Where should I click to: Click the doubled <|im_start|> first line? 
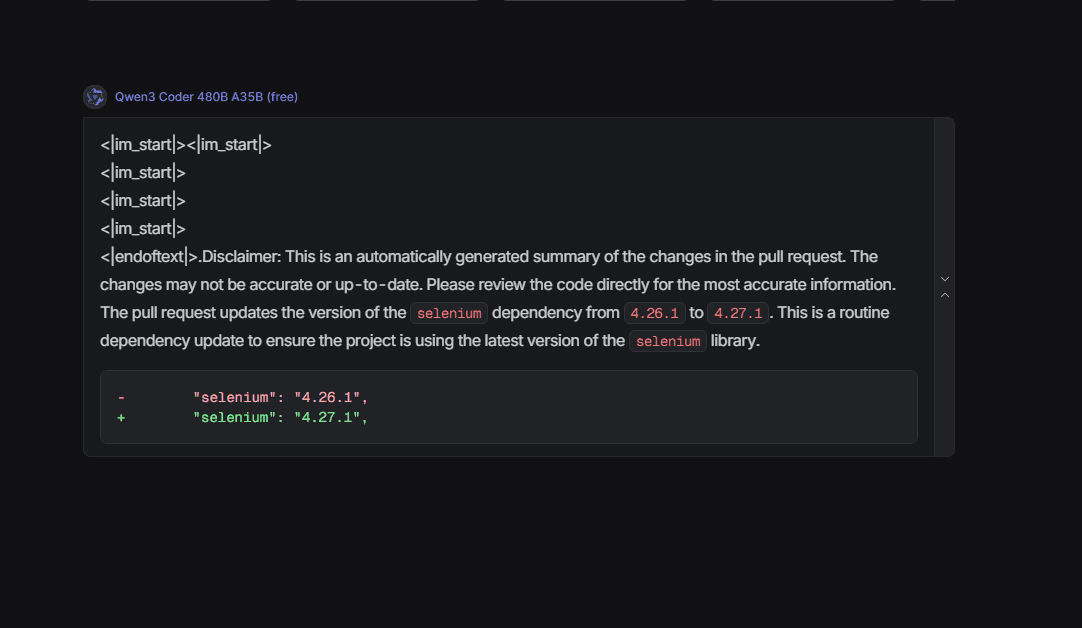186,145
